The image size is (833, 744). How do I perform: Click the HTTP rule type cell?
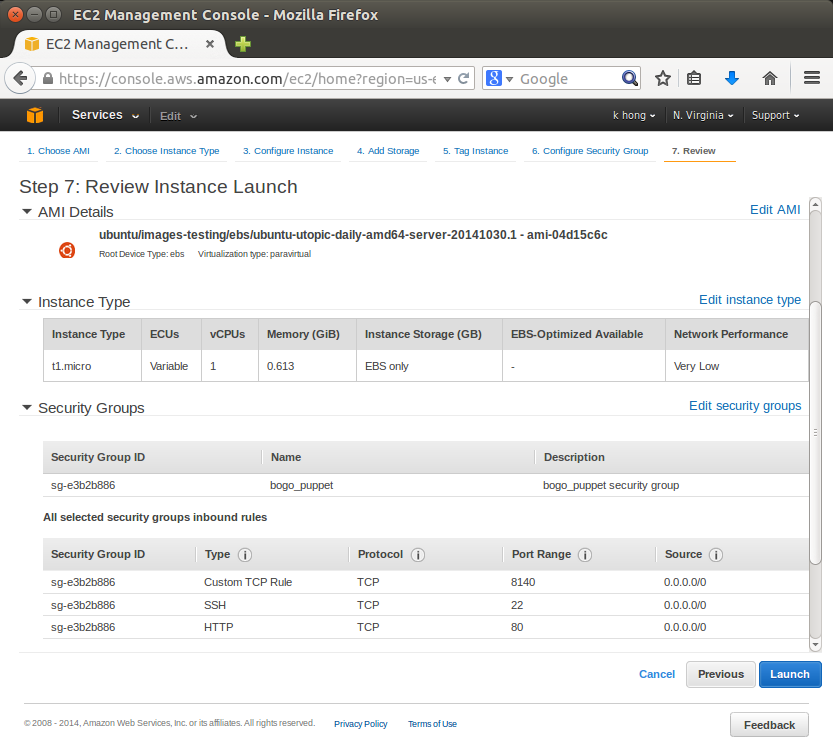[x=218, y=627]
